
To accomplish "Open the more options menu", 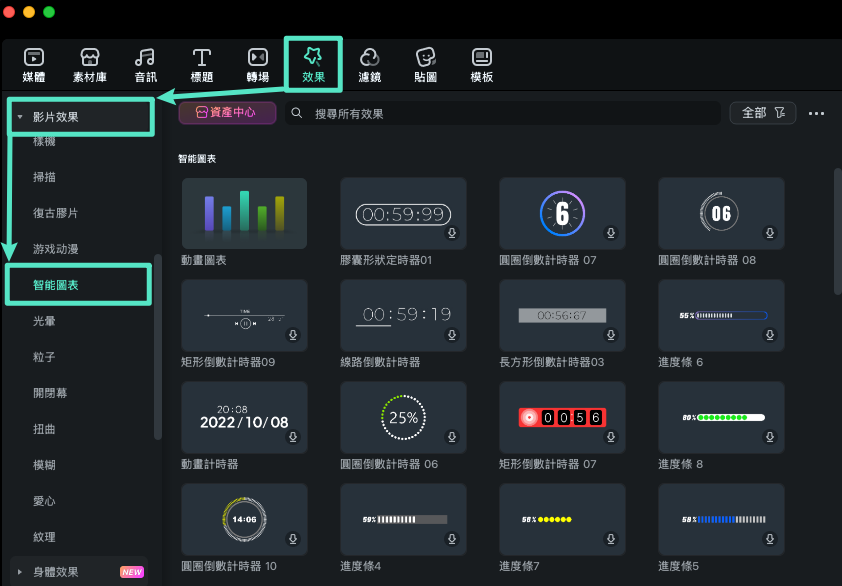I will point(816,113).
